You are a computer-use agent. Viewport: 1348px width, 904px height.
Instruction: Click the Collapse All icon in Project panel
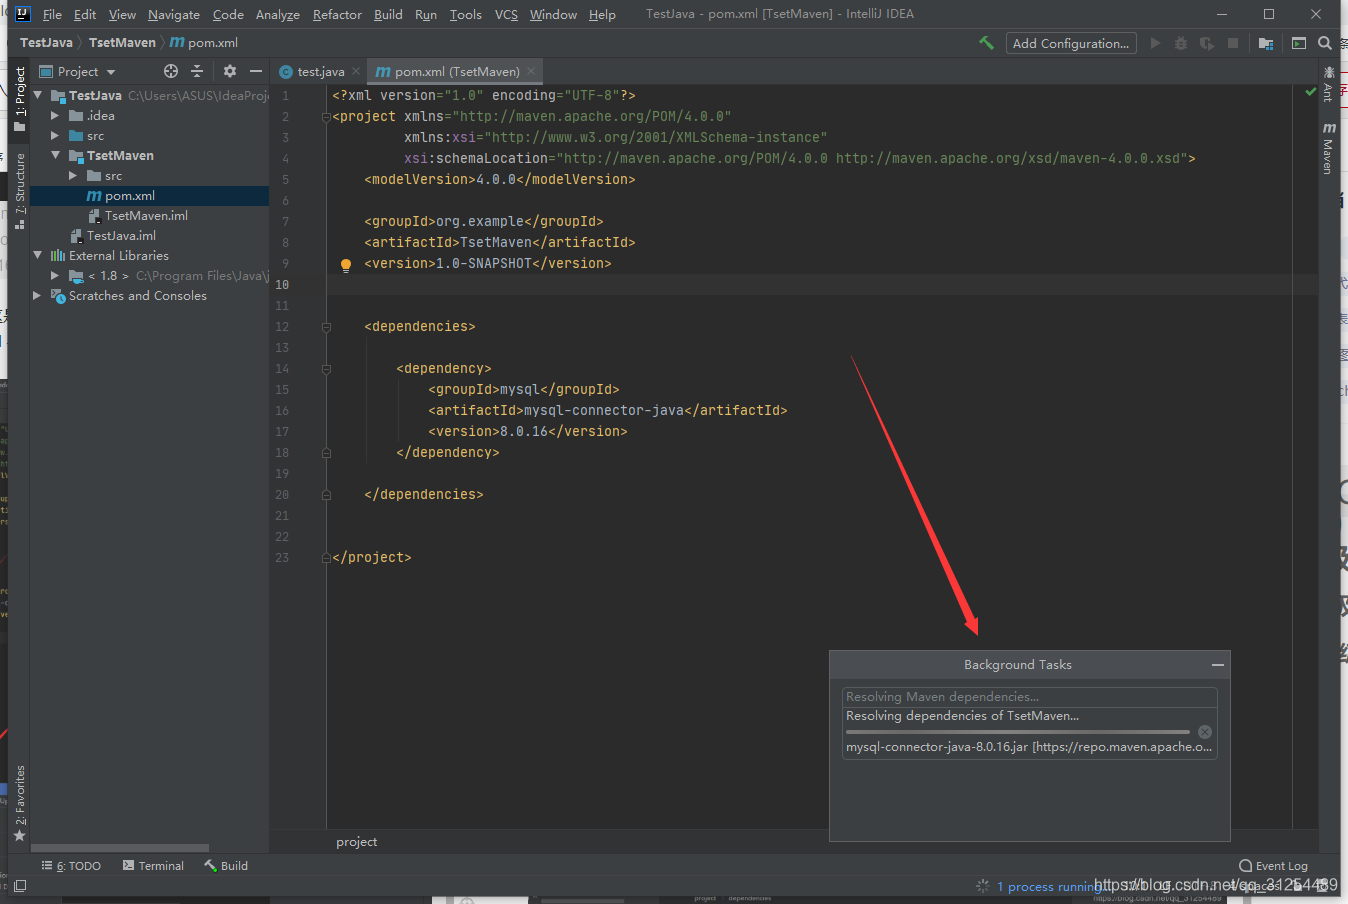click(x=197, y=71)
